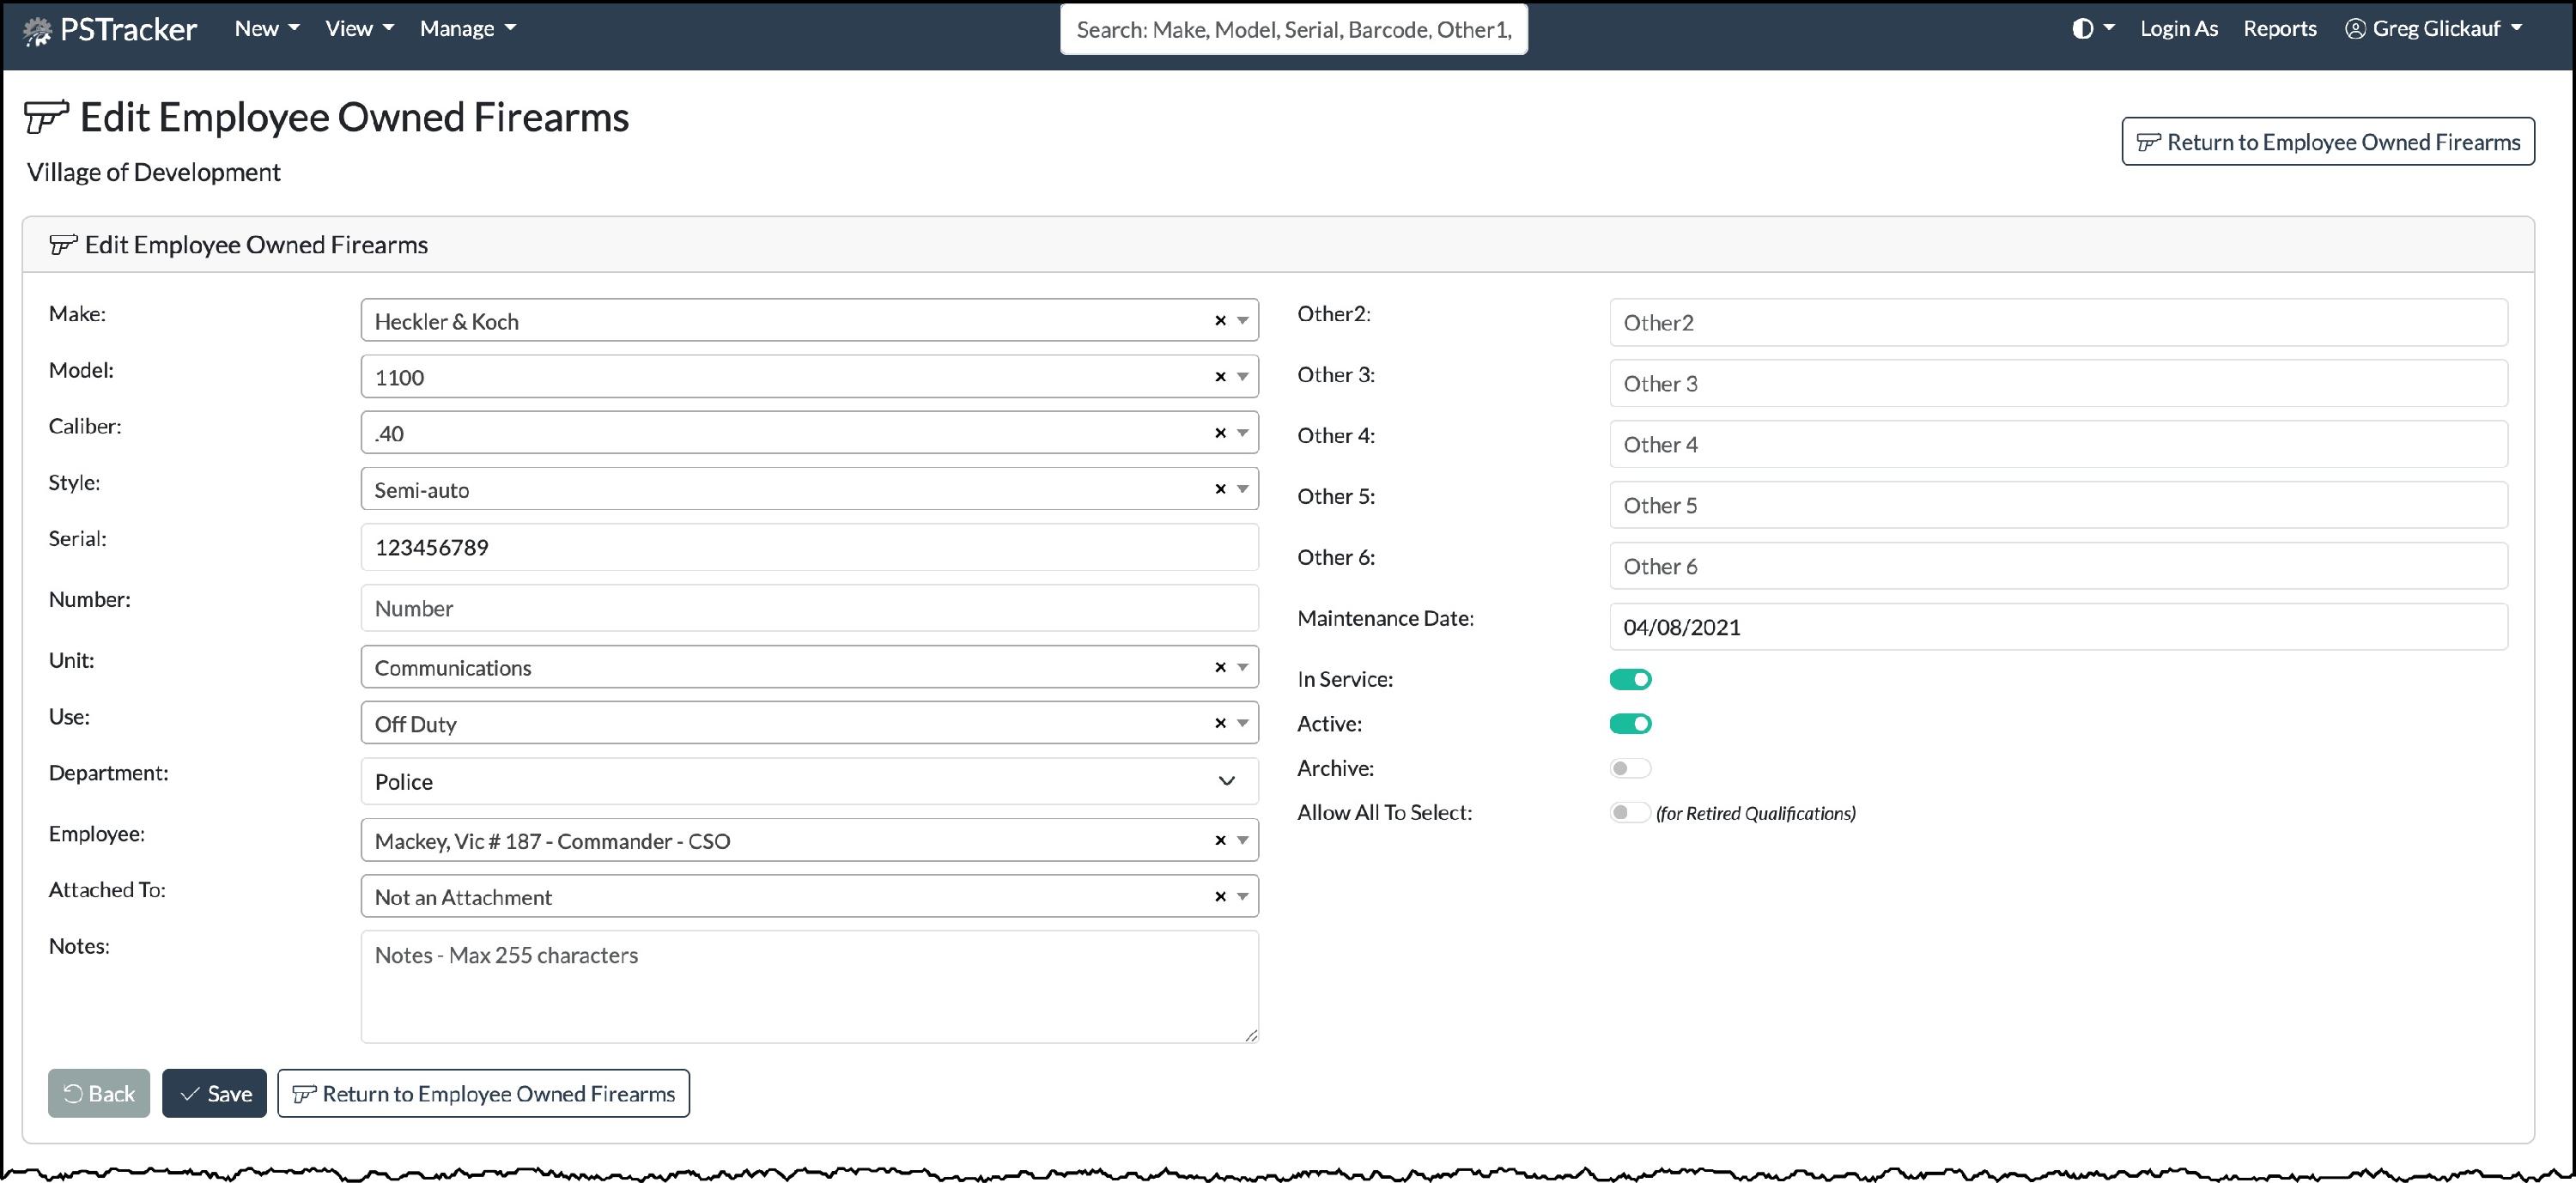Clear the Unit Communications value X icon
2576x1183 pixels.
click(x=1220, y=667)
